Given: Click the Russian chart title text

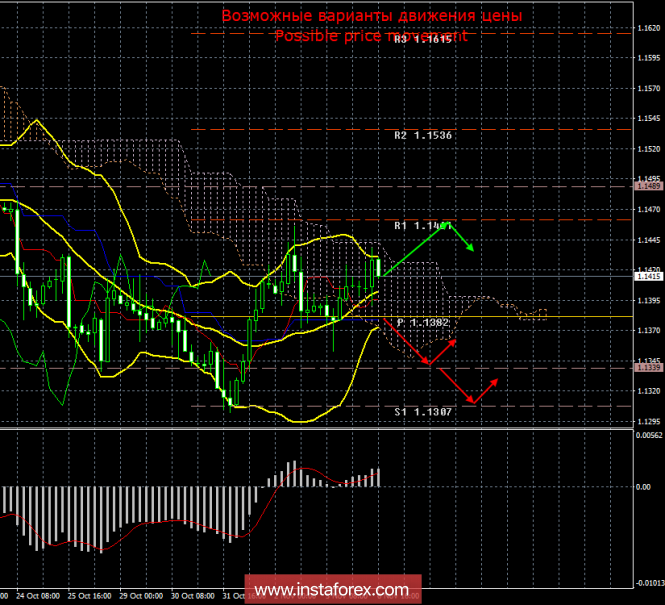Looking at the screenshot, I should [372, 16].
